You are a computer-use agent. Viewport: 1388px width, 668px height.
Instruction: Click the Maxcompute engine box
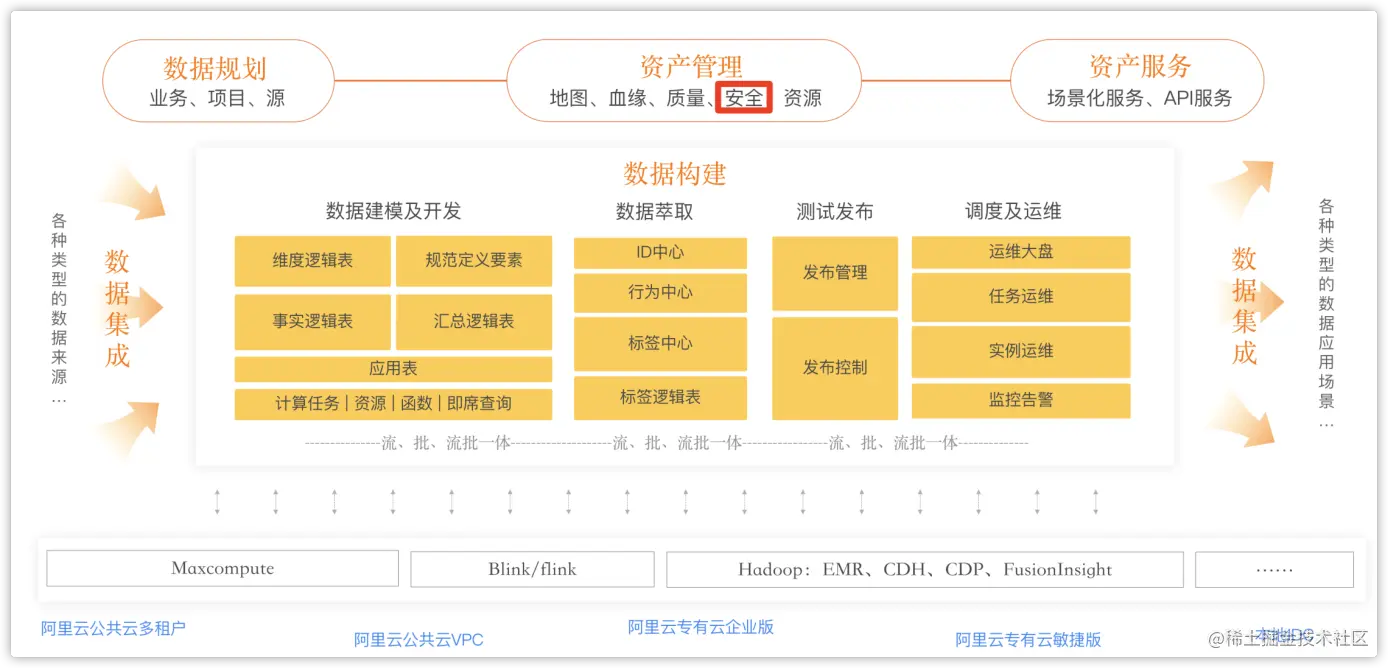click(222, 569)
